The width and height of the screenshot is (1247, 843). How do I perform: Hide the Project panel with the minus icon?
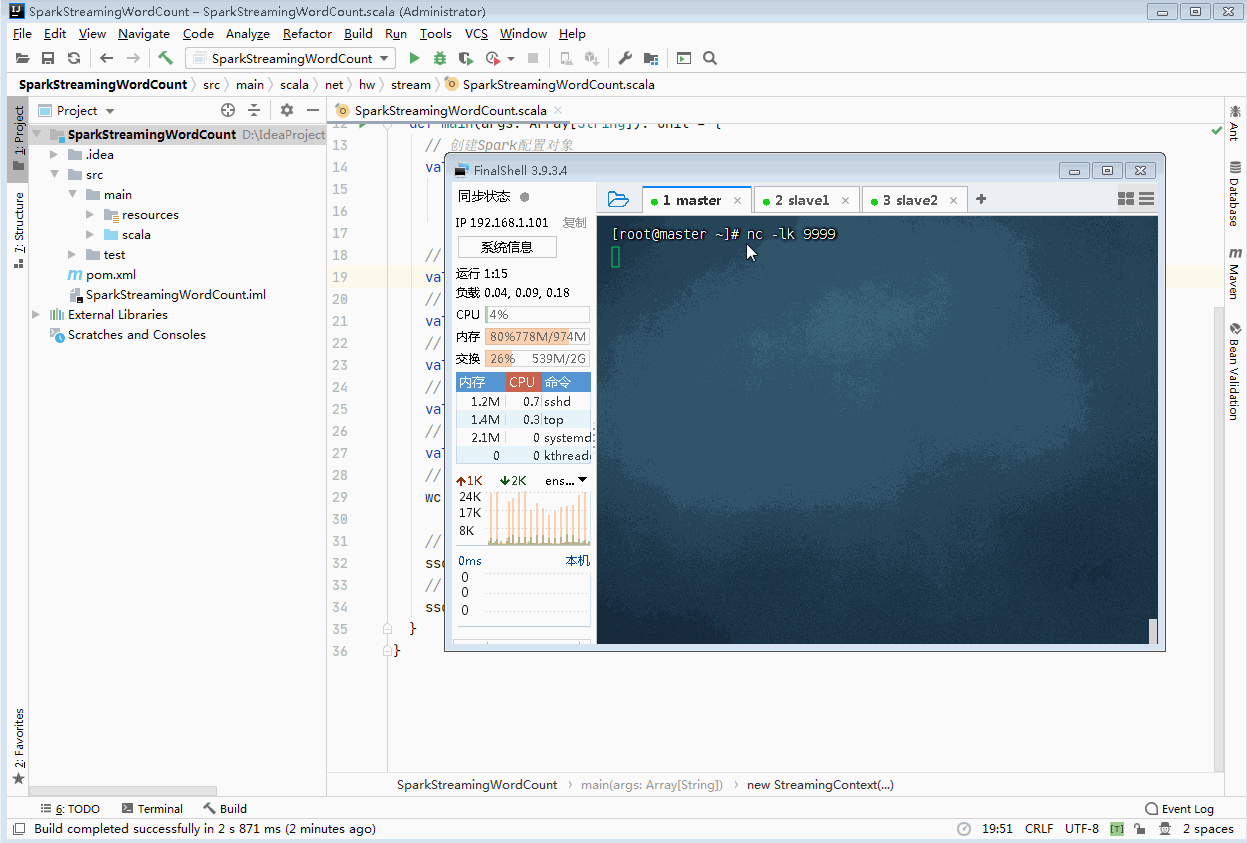pyautogui.click(x=313, y=111)
